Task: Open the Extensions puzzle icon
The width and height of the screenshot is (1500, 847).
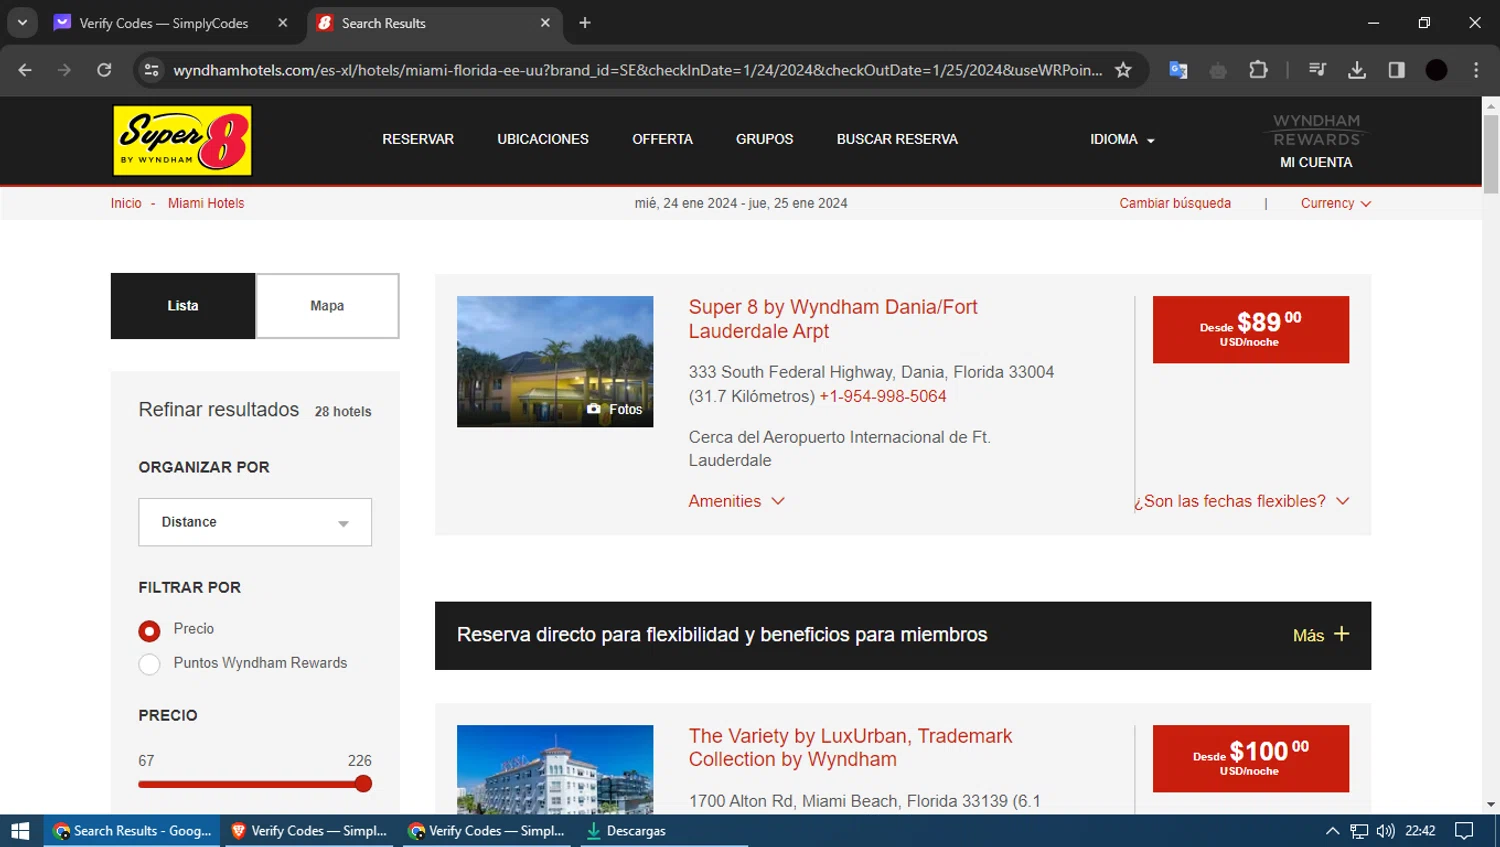Action: pos(1258,70)
